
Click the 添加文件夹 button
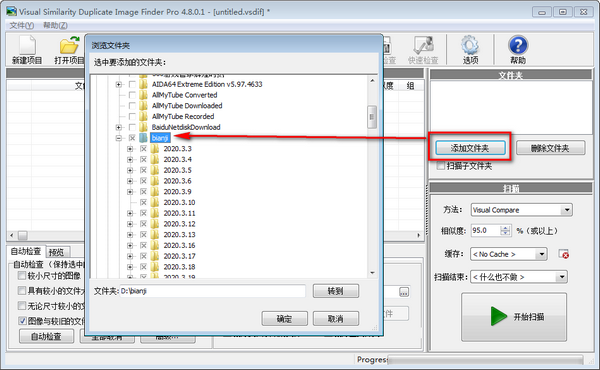coord(470,148)
